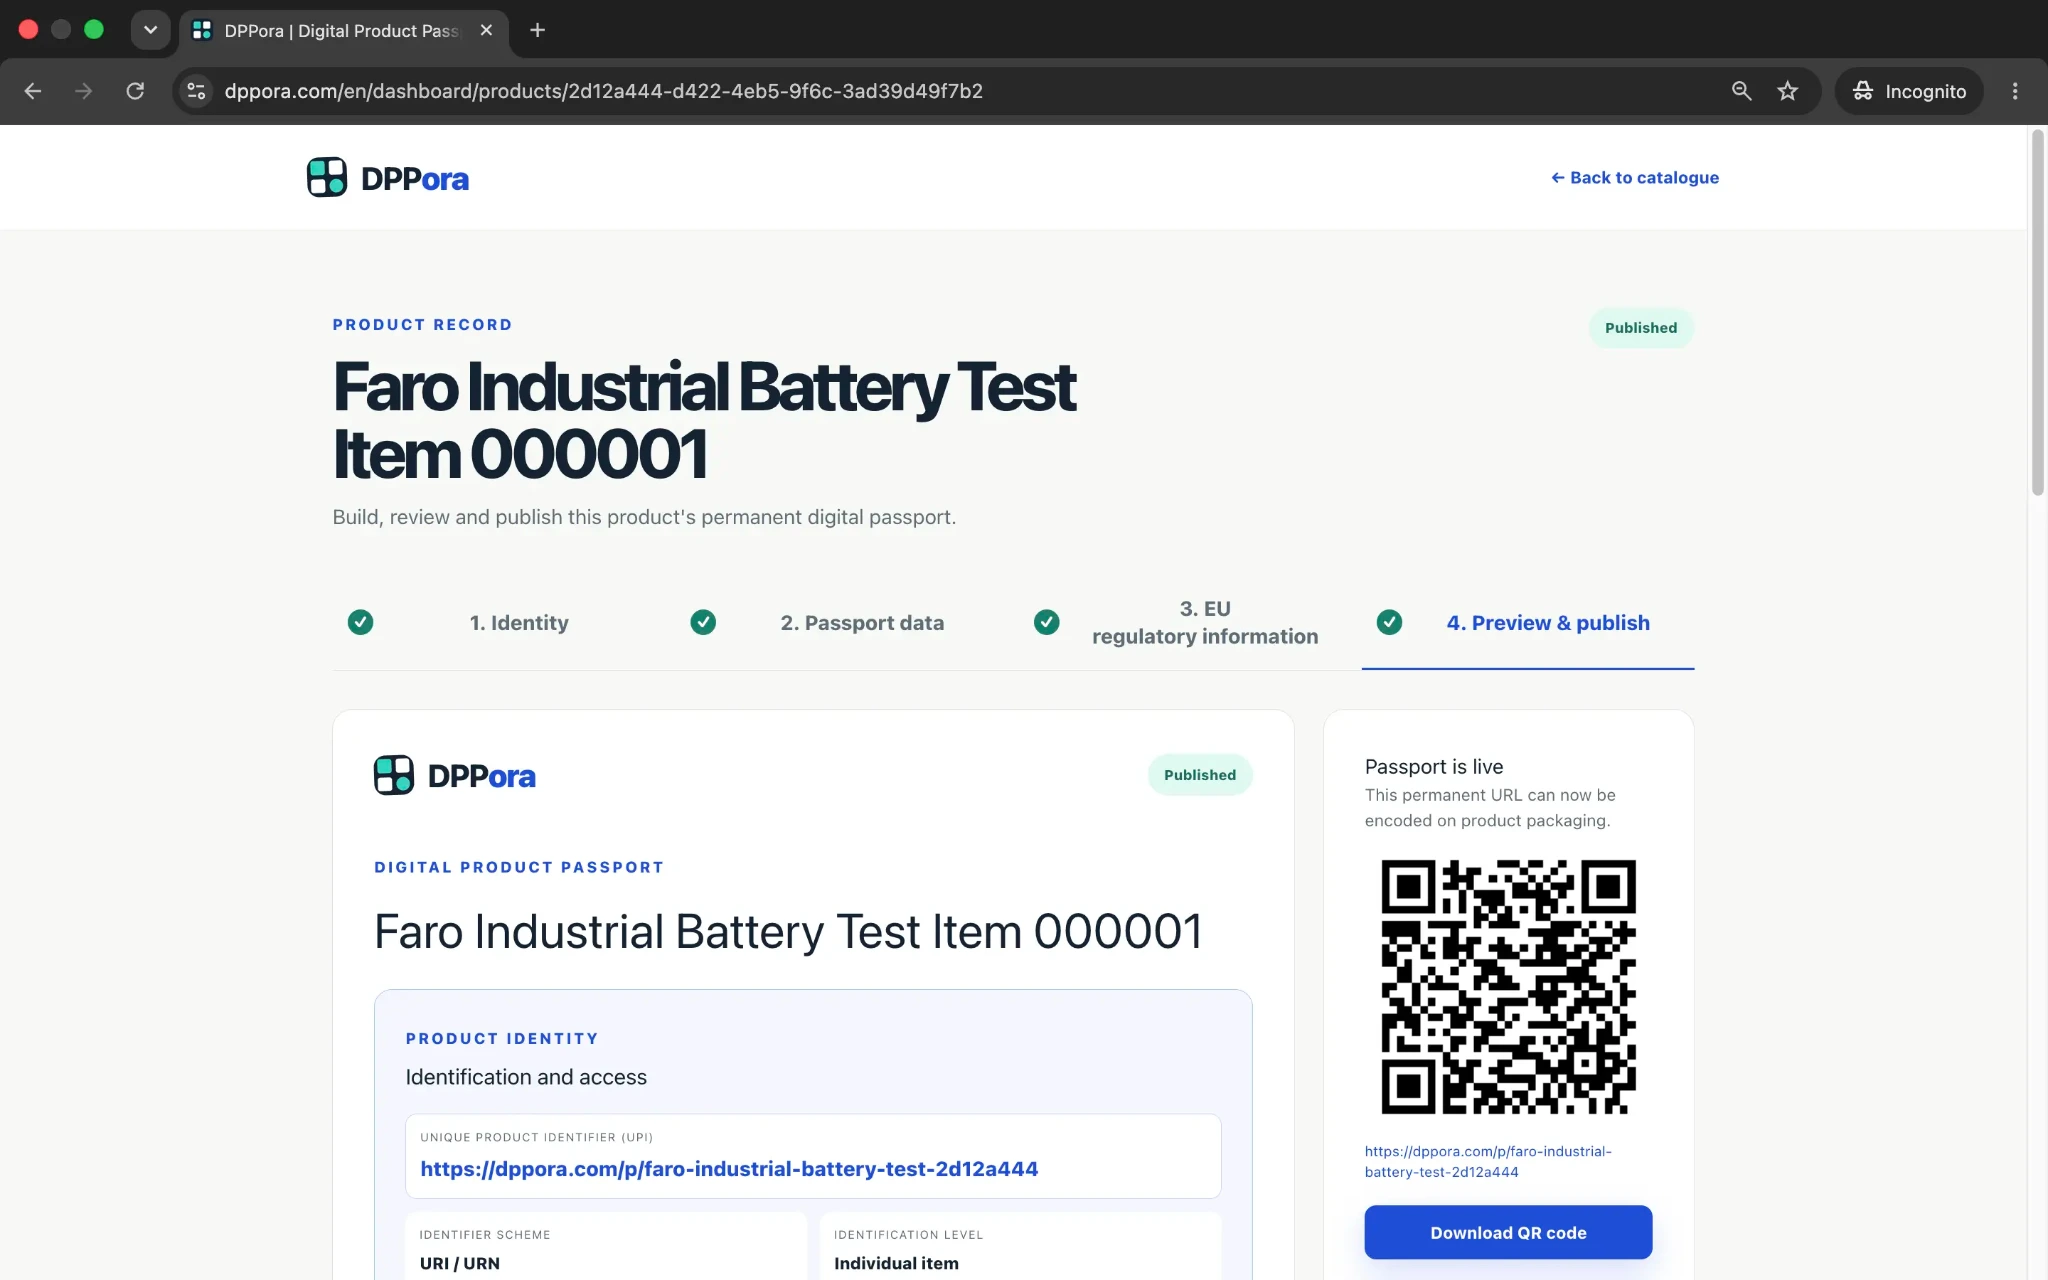Select the DPPora Digital Product Pass browser tab
The height and width of the screenshot is (1280, 2048).
tap(343, 31)
